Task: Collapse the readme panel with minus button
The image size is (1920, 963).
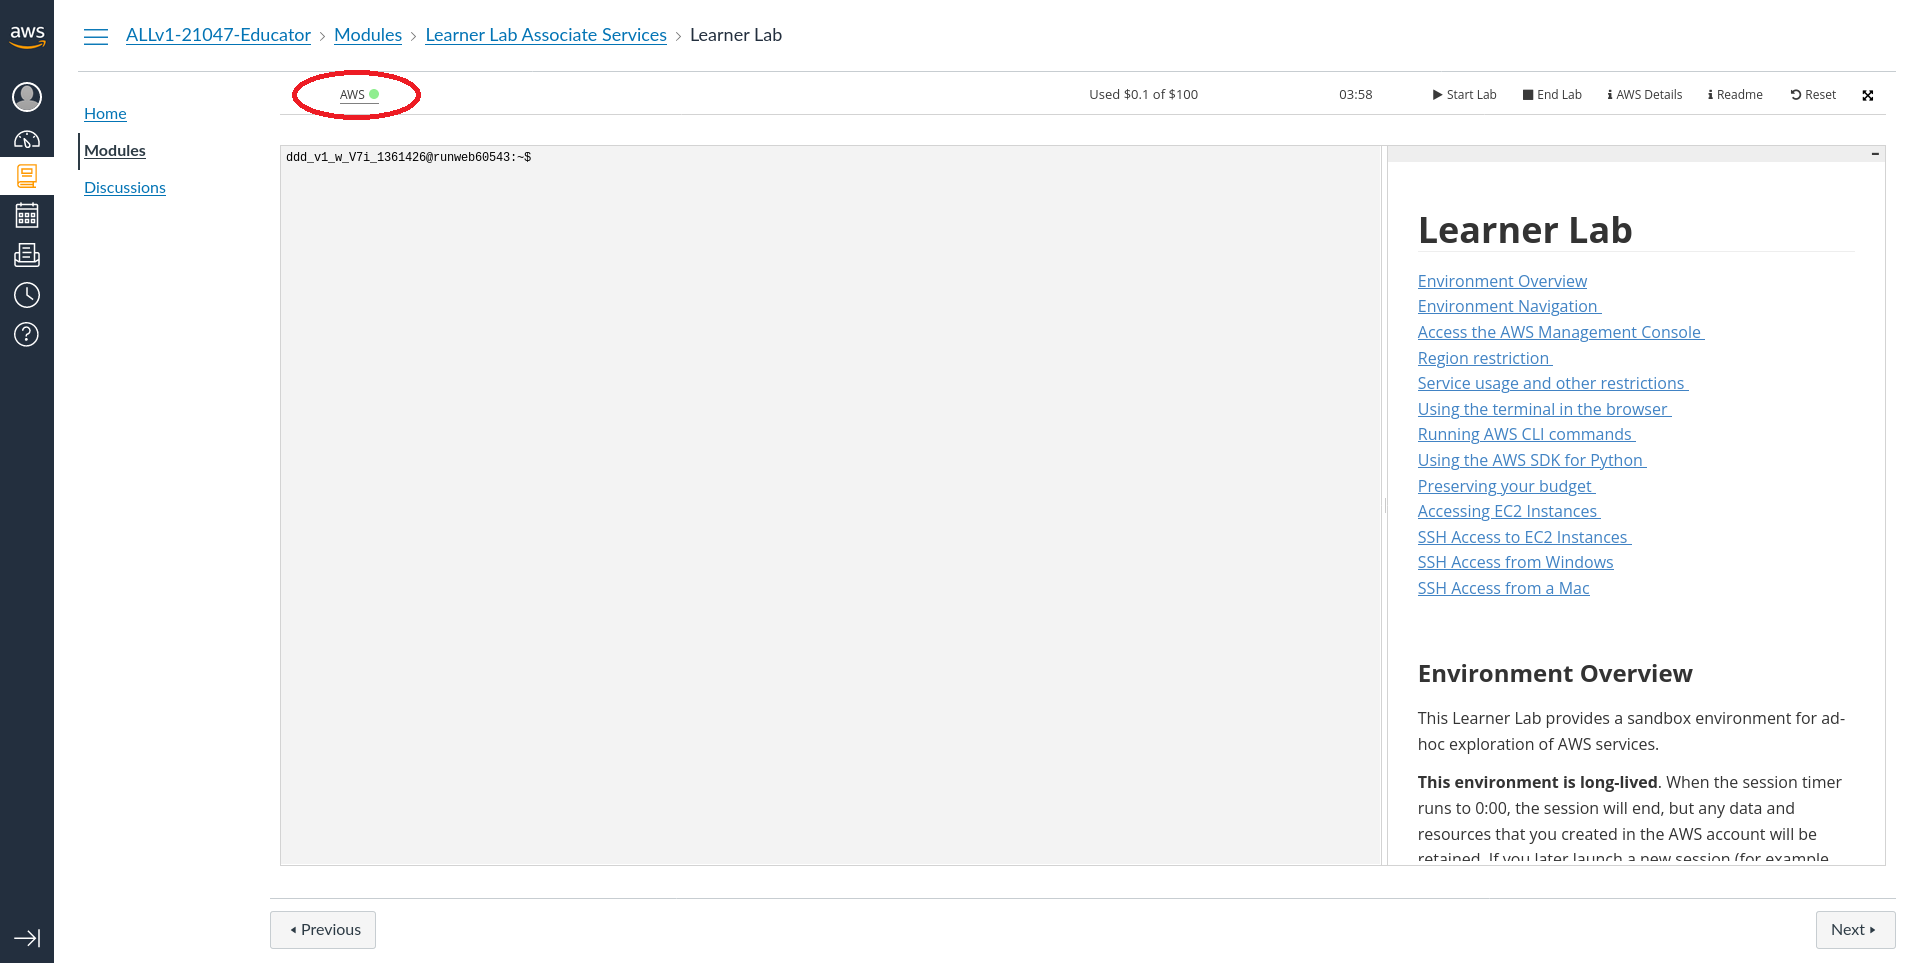Action: click(x=1874, y=154)
